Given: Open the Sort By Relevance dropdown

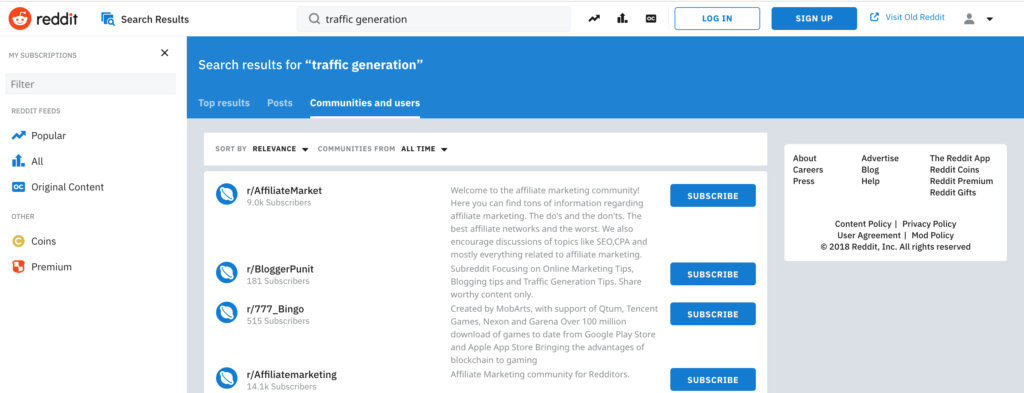Looking at the screenshot, I should 281,149.
